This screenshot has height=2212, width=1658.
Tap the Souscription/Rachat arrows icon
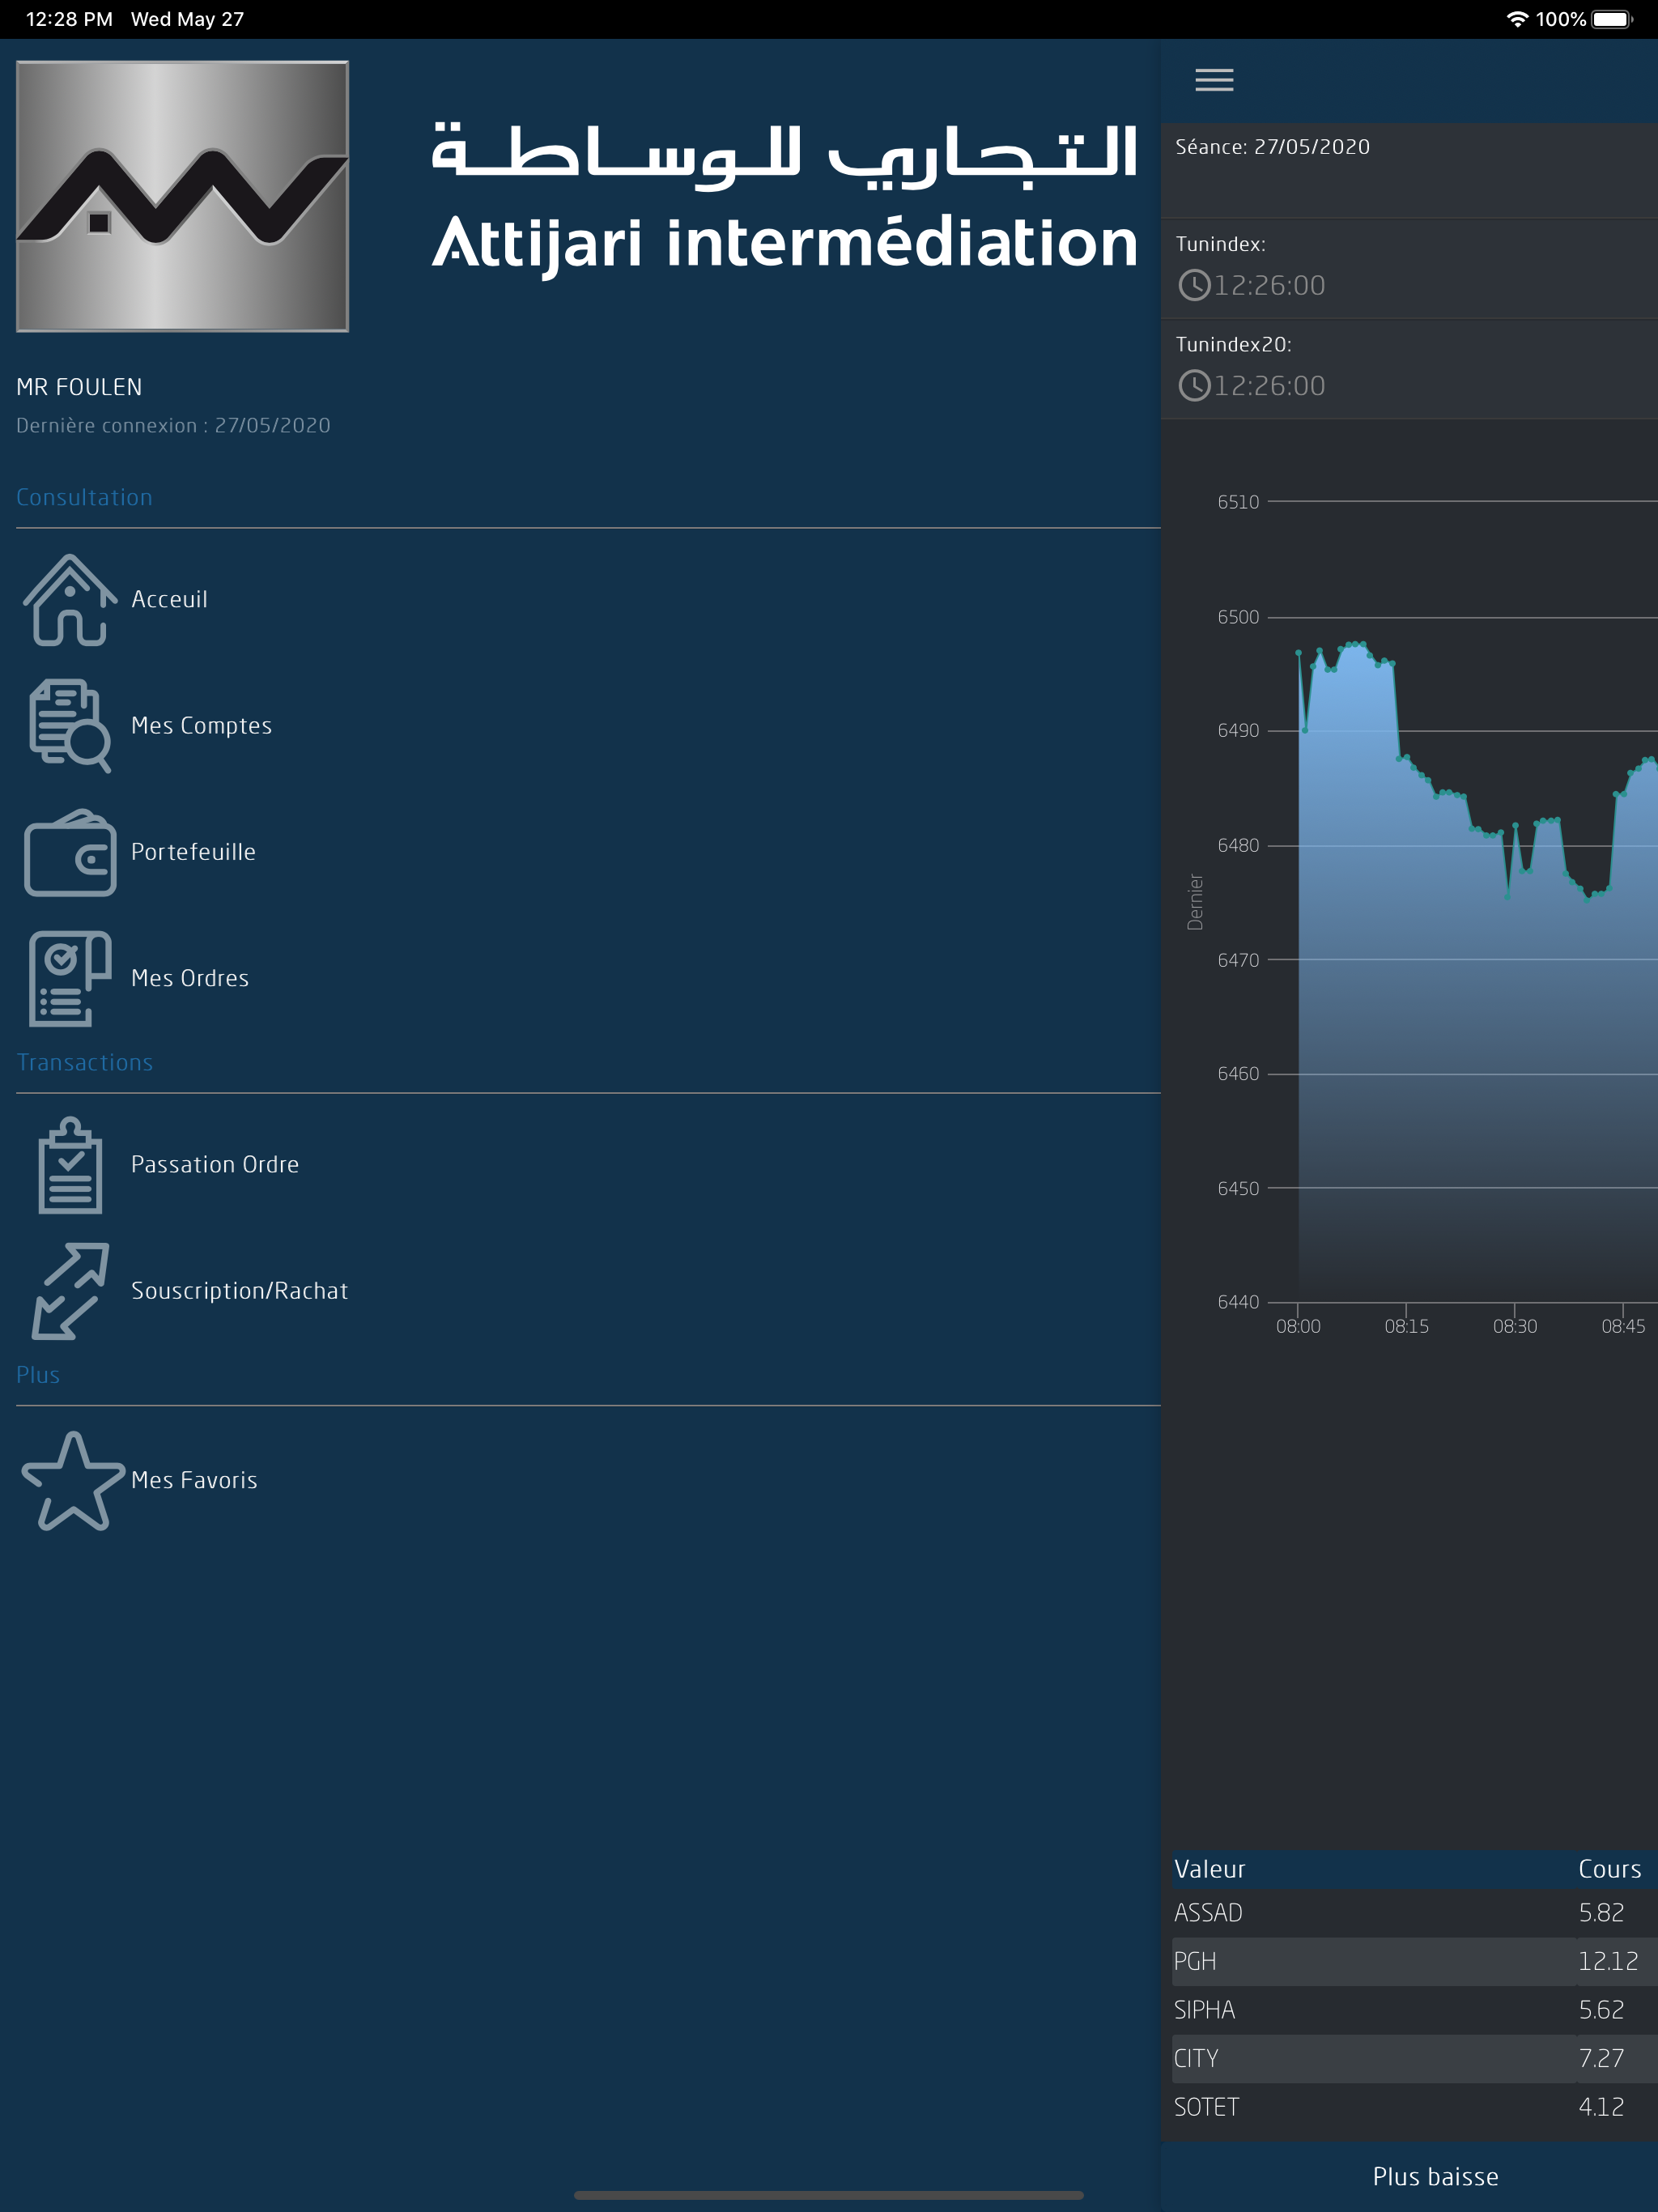click(70, 1291)
